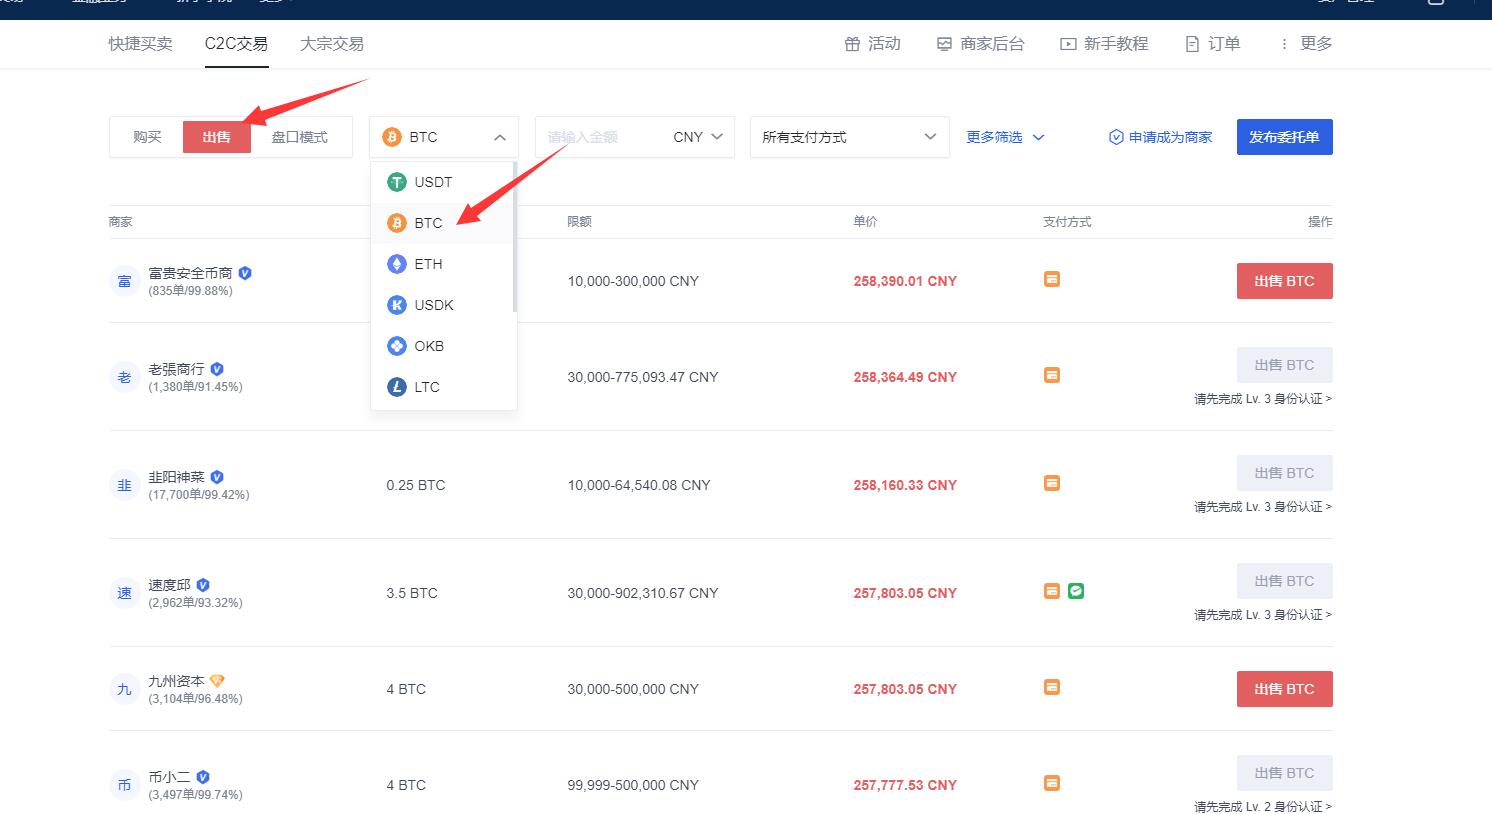This screenshot has width=1492, height=814.
Task: Open the 订单 orders icon
Action: [x=1190, y=43]
